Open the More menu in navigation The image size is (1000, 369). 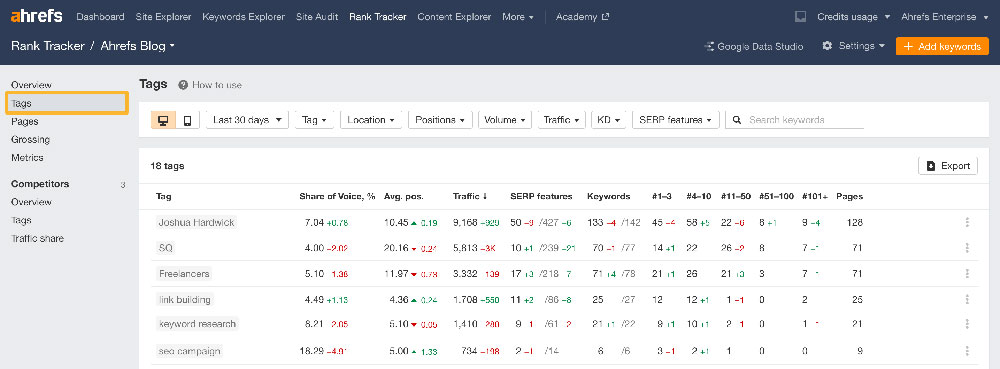point(517,17)
